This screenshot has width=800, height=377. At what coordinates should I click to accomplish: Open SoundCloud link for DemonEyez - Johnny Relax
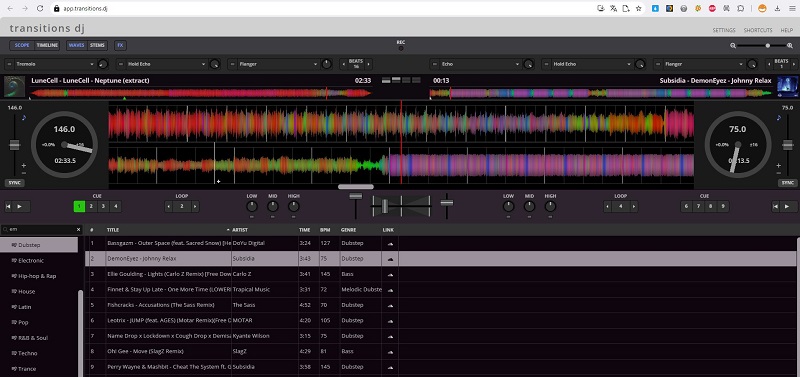(x=390, y=259)
